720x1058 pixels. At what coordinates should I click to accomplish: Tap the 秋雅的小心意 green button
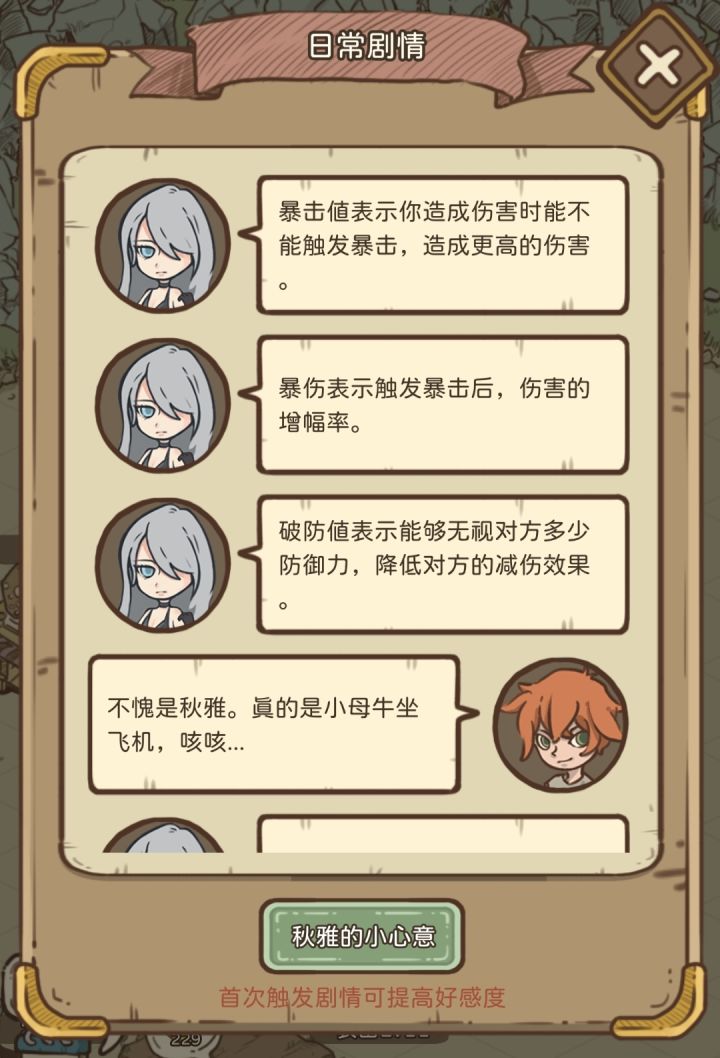(362, 936)
